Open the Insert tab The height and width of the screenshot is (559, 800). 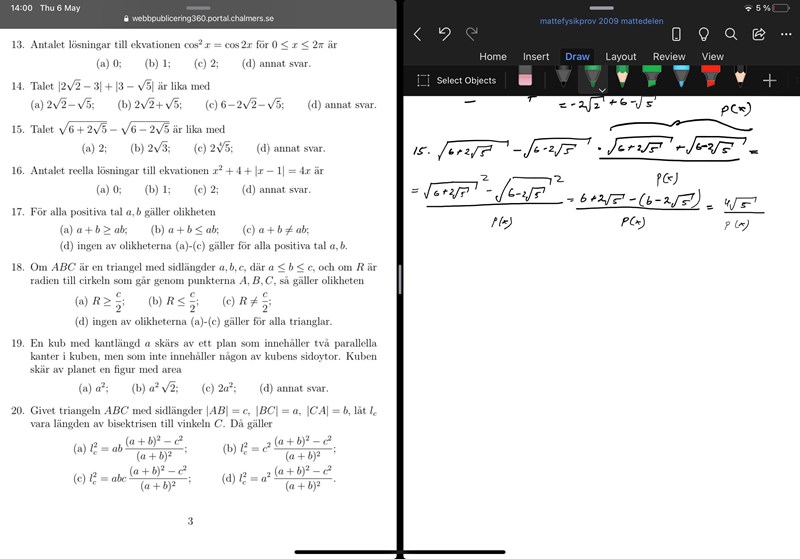coord(535,57)
